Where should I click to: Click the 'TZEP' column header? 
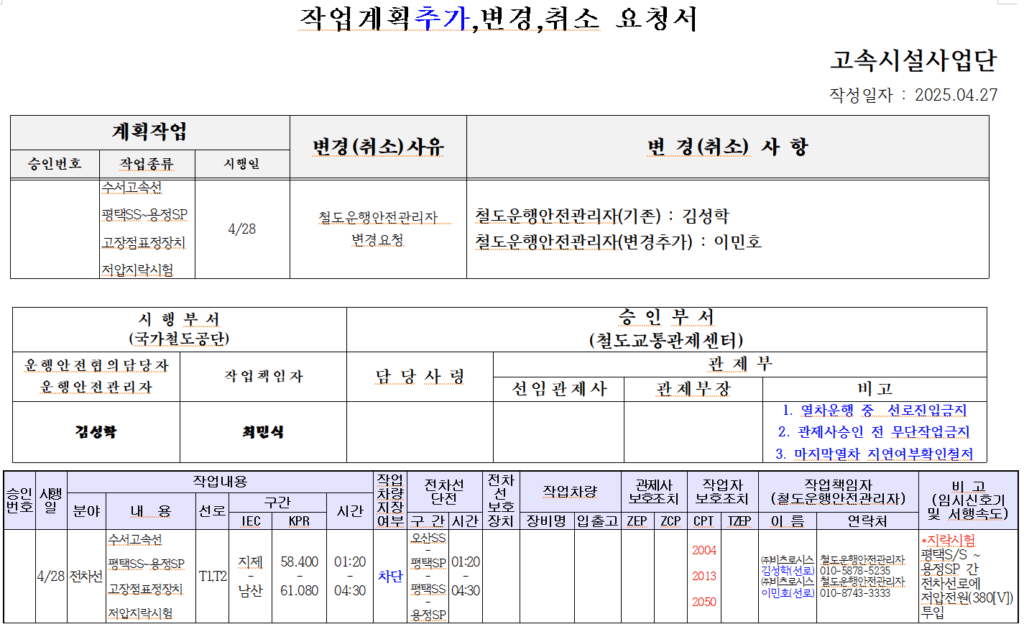739,521
